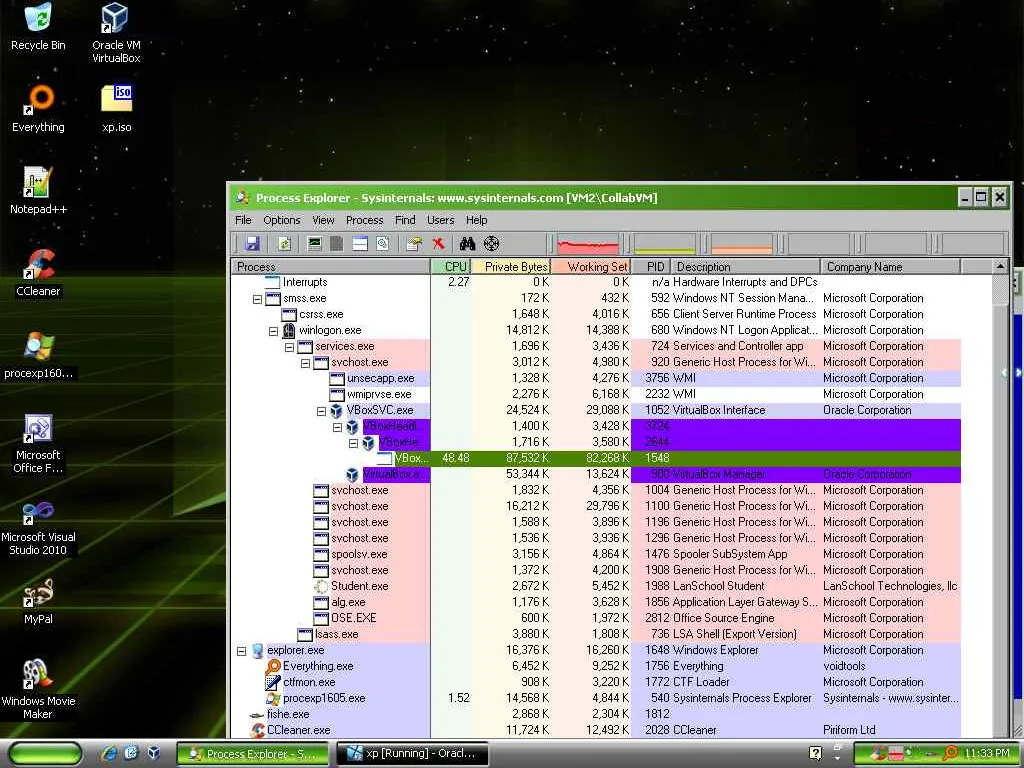This screenshot has height=768, width=1024.
Task: Click the Recycle Bin desktop icon
Action: (38, 27)
